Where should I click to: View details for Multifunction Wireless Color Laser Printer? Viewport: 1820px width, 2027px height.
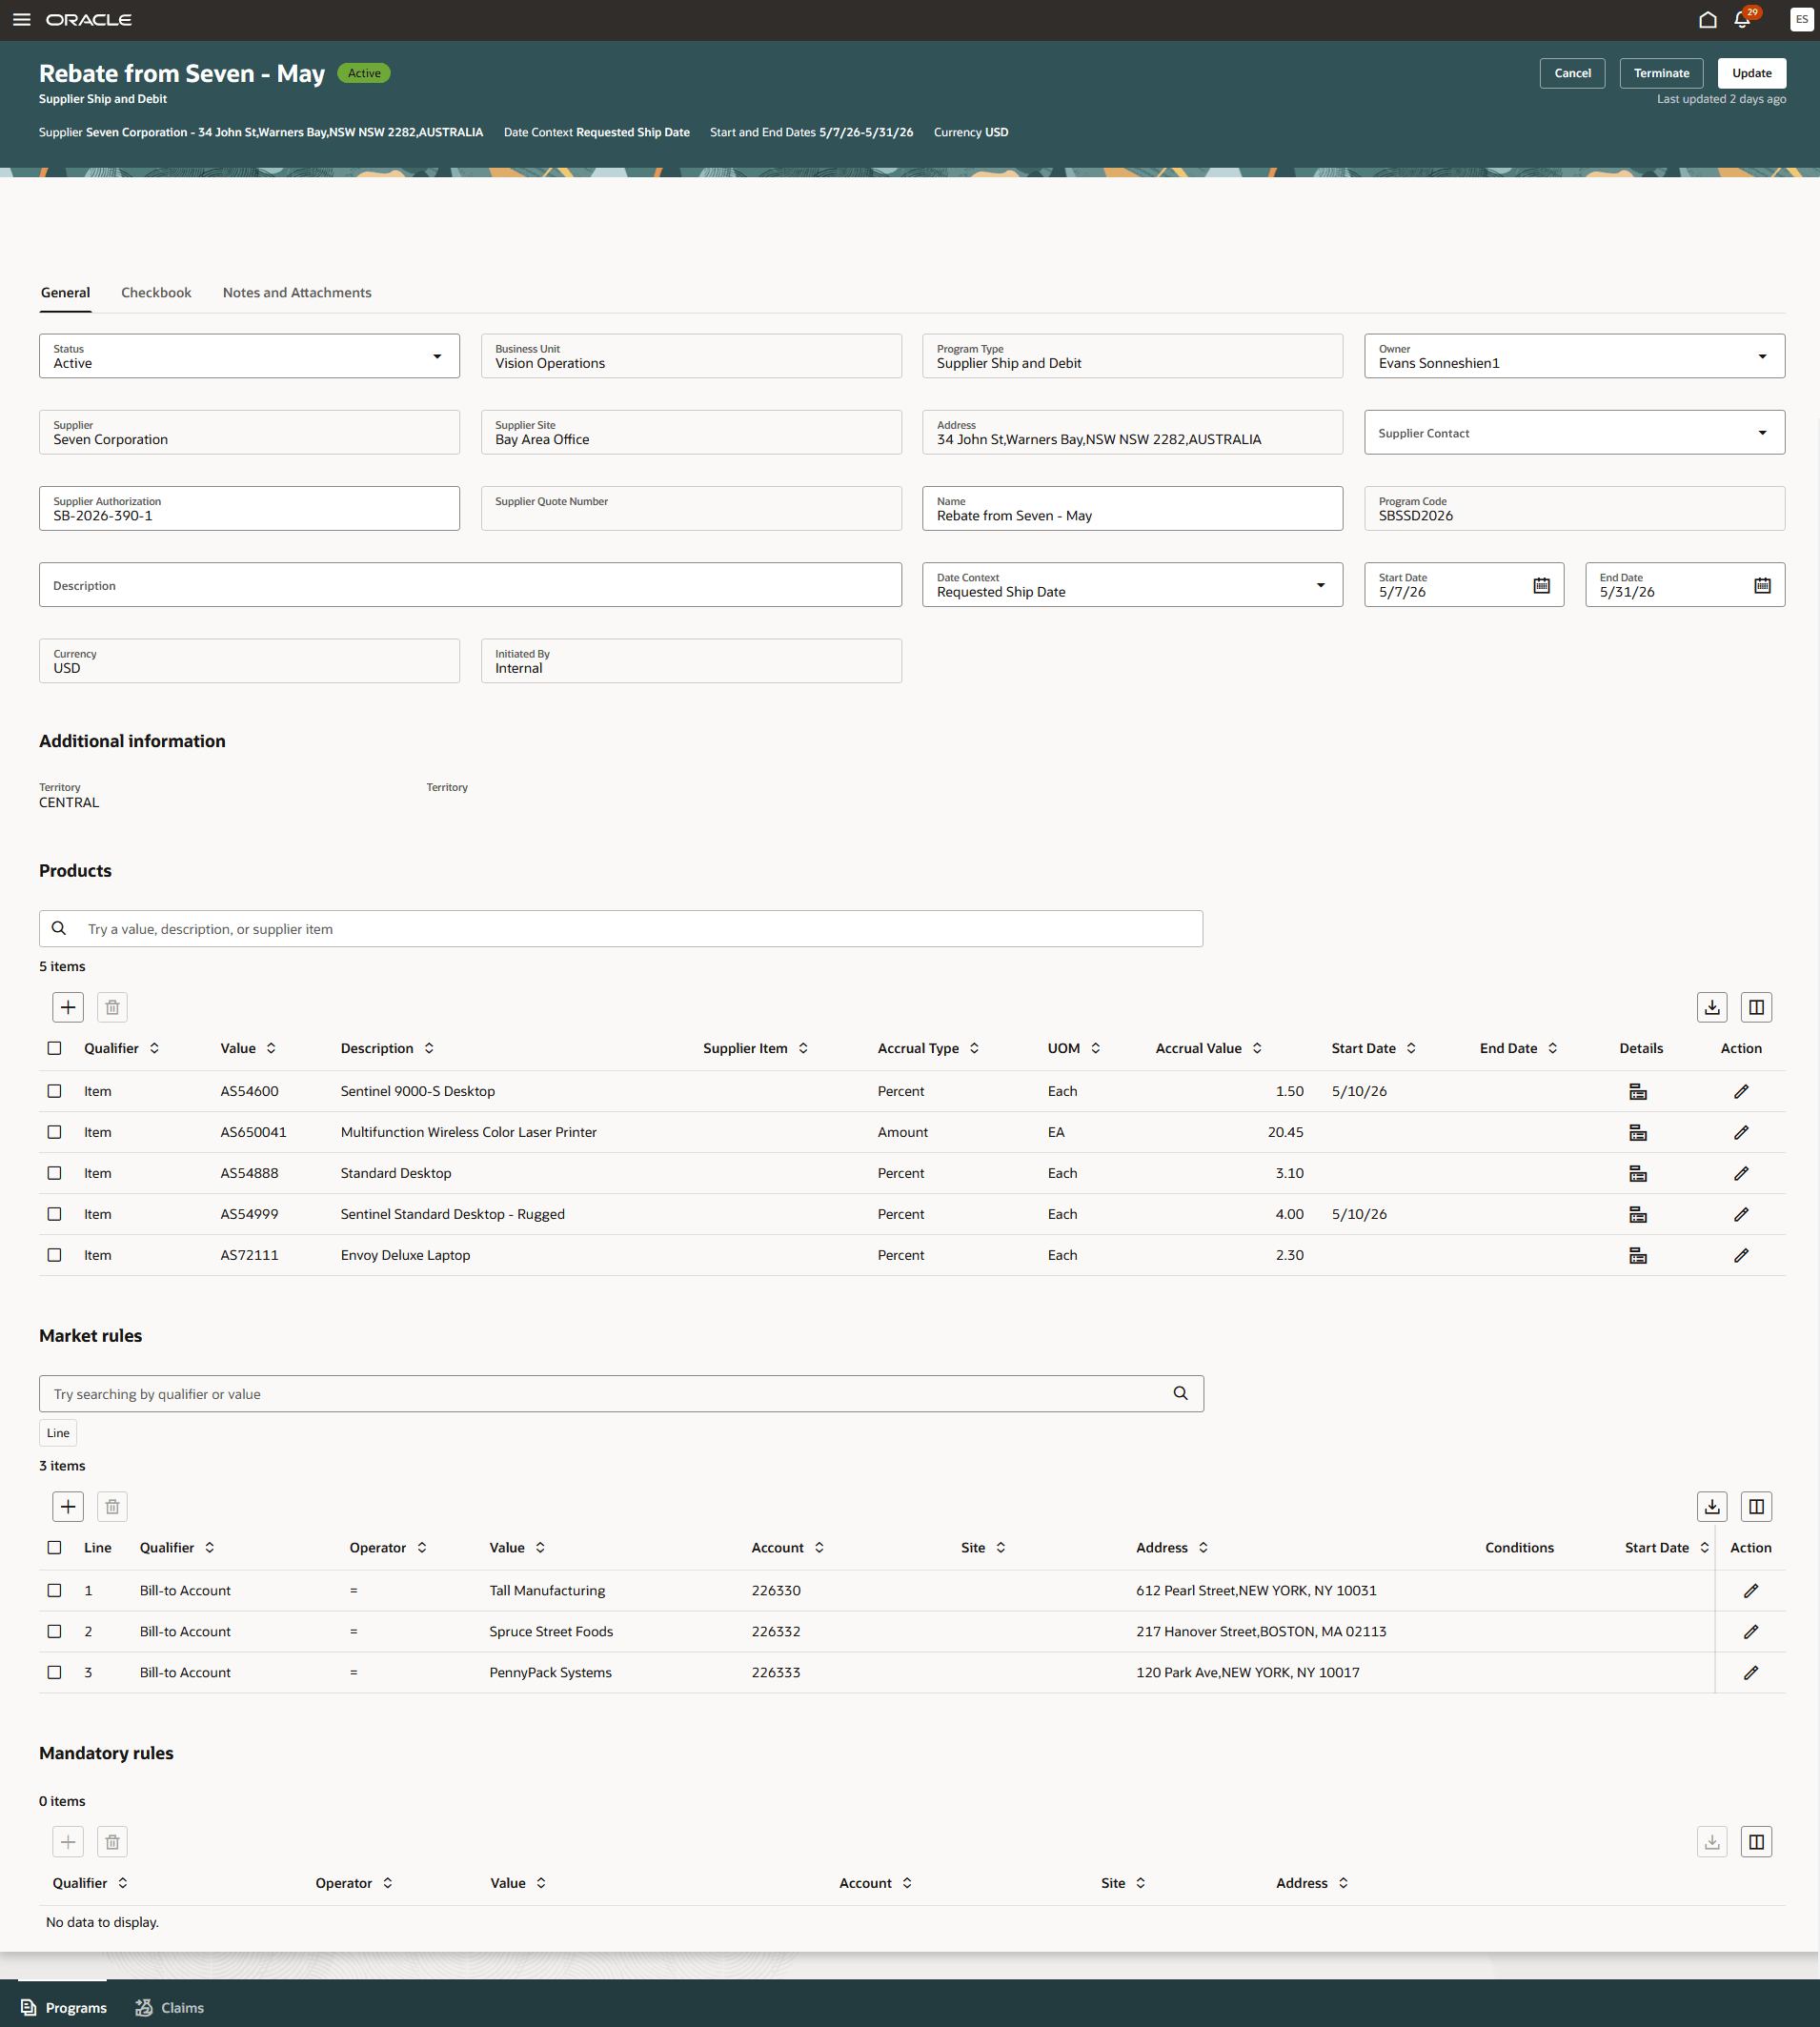pos(1638,1132)
